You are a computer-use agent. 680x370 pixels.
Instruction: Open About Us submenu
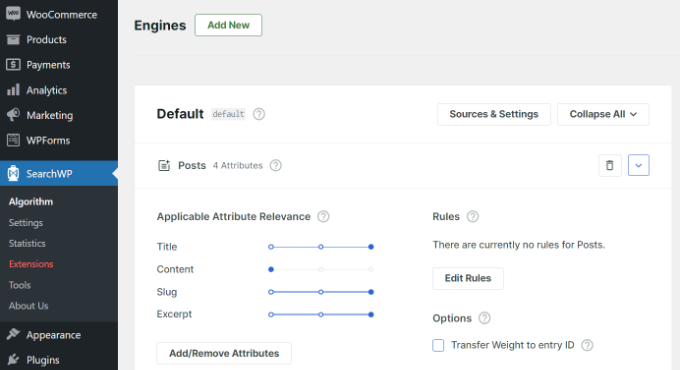pos(28,306)
